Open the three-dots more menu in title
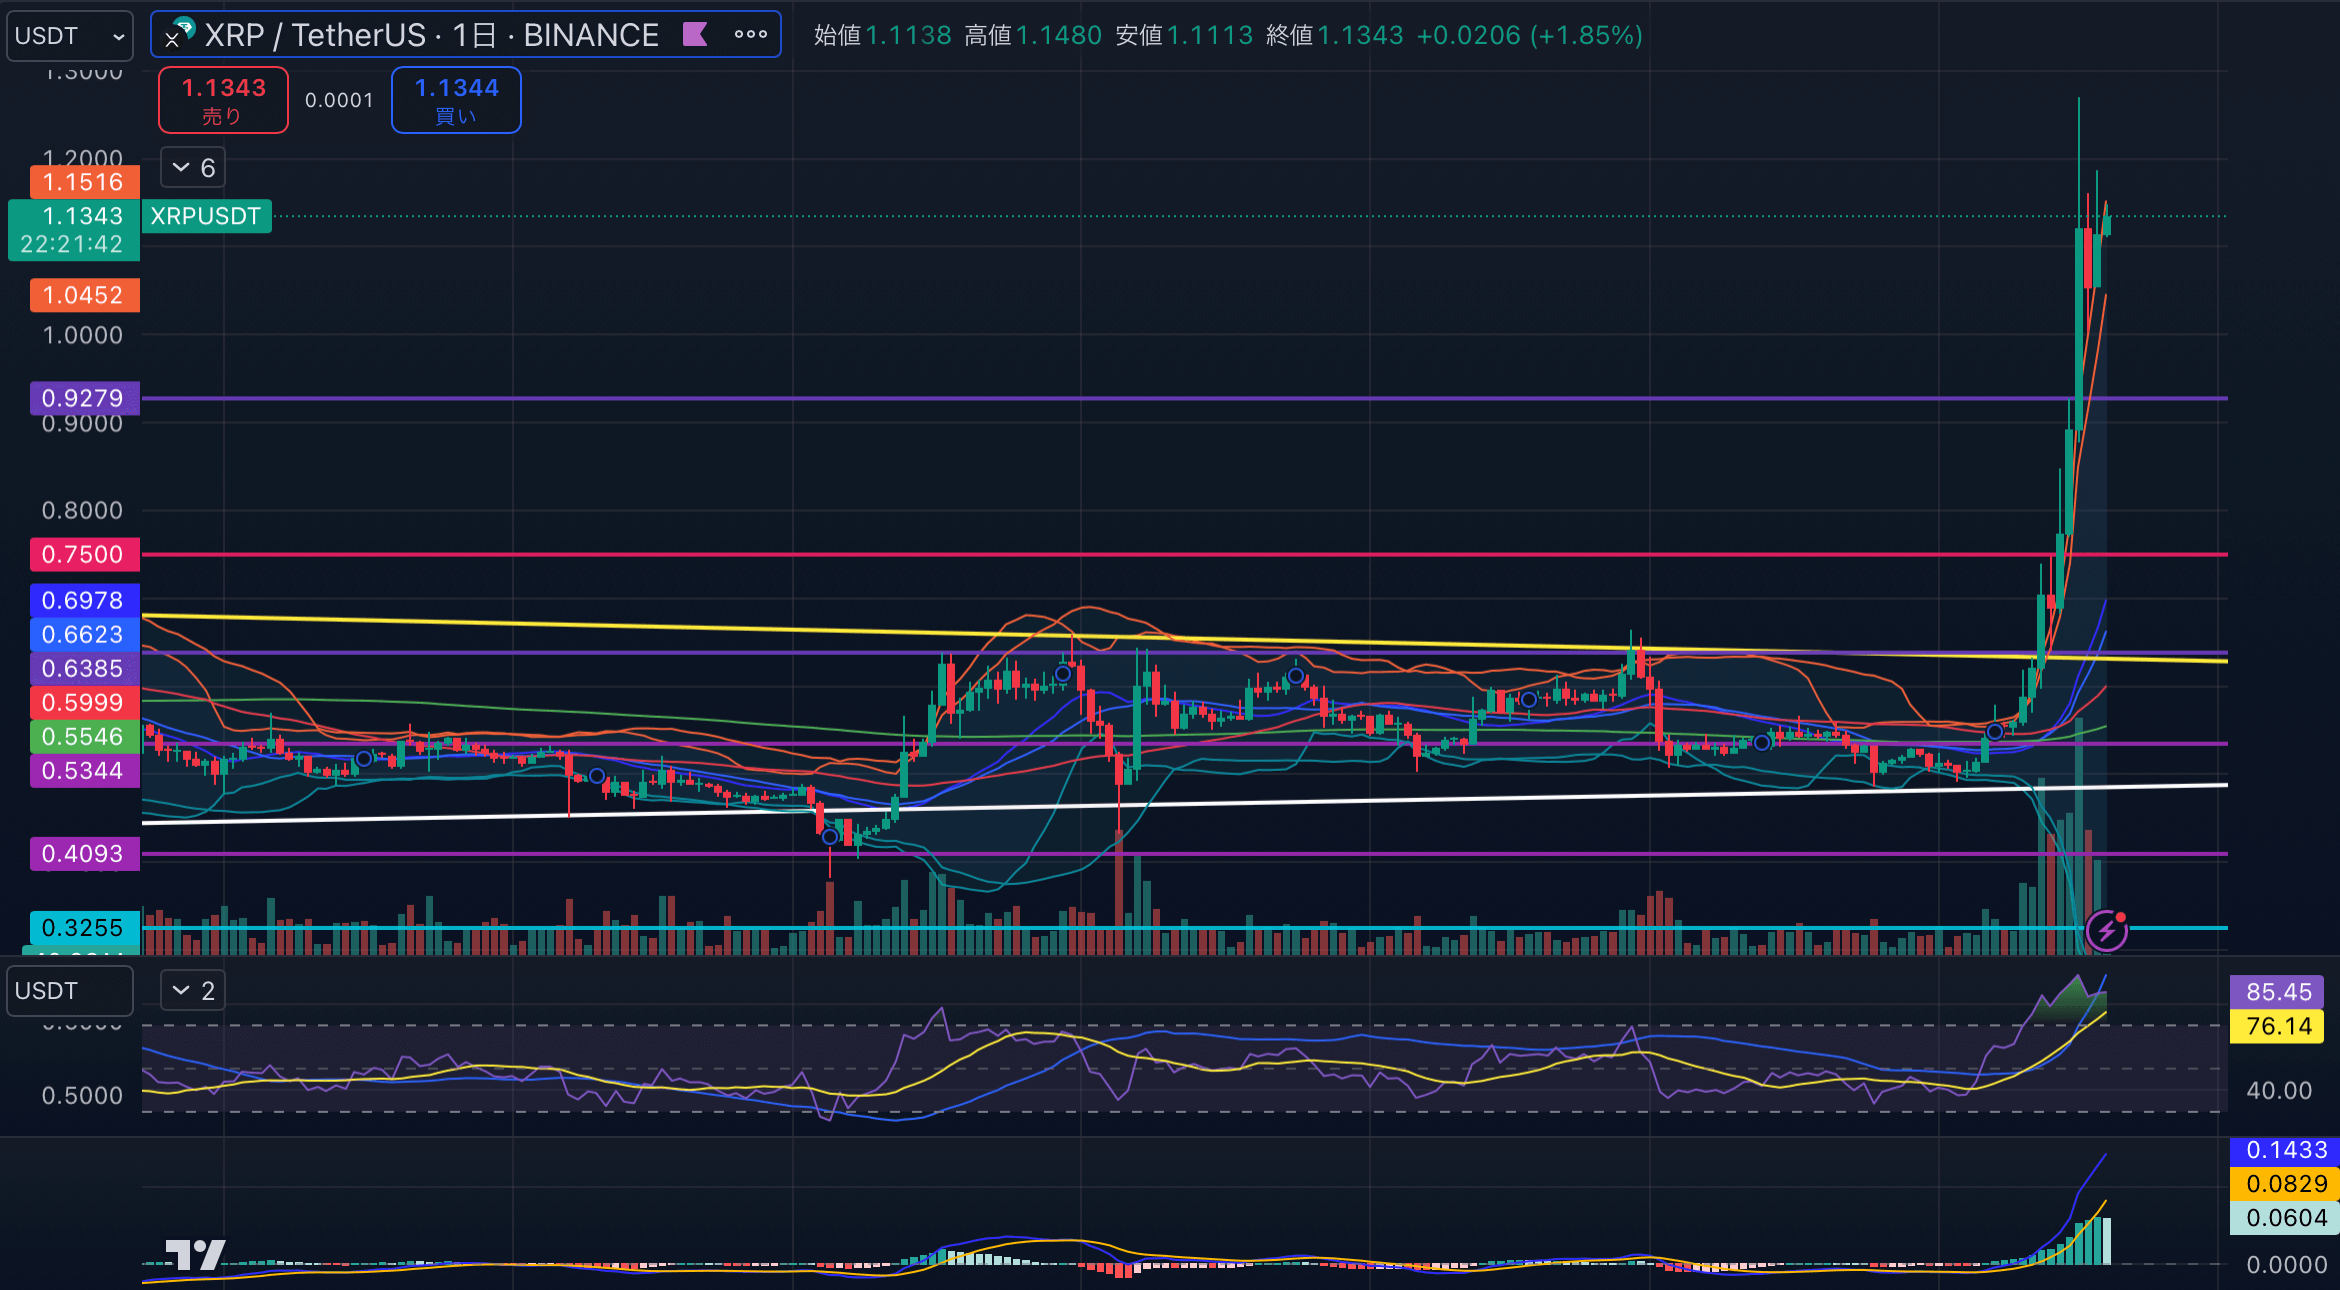Image resolution: width=2340 pixels, height=1290 pixels. pyautogui.click(x=750, y=35)
